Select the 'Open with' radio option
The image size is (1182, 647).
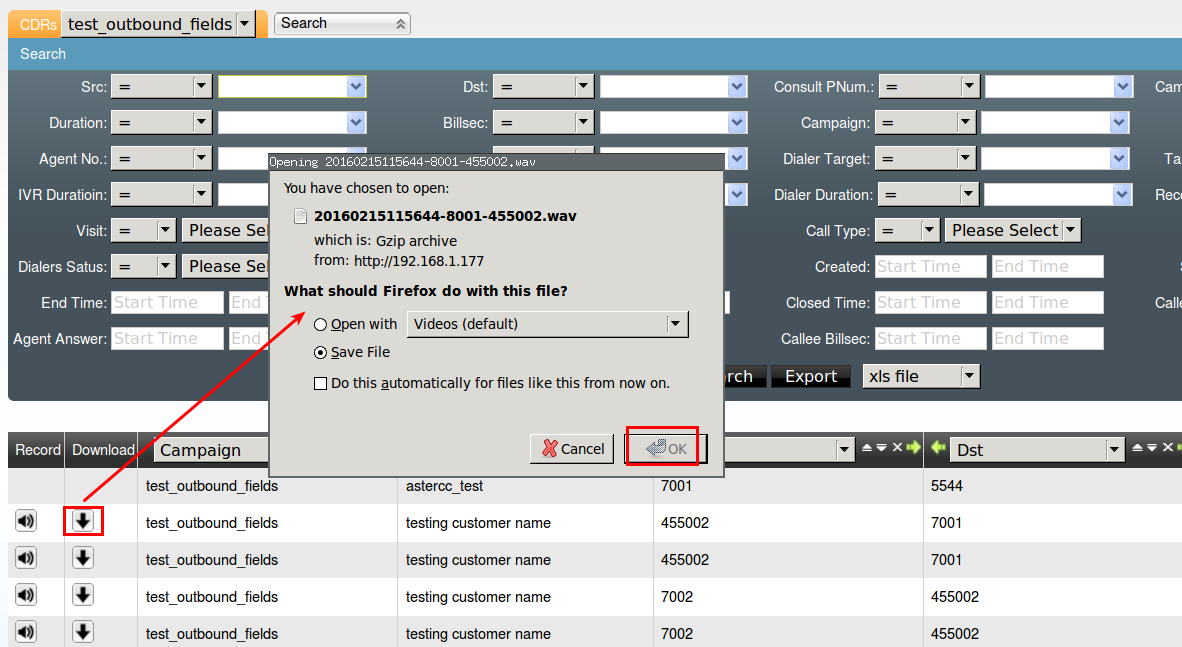pyautogui.click(x=321, y=324)
